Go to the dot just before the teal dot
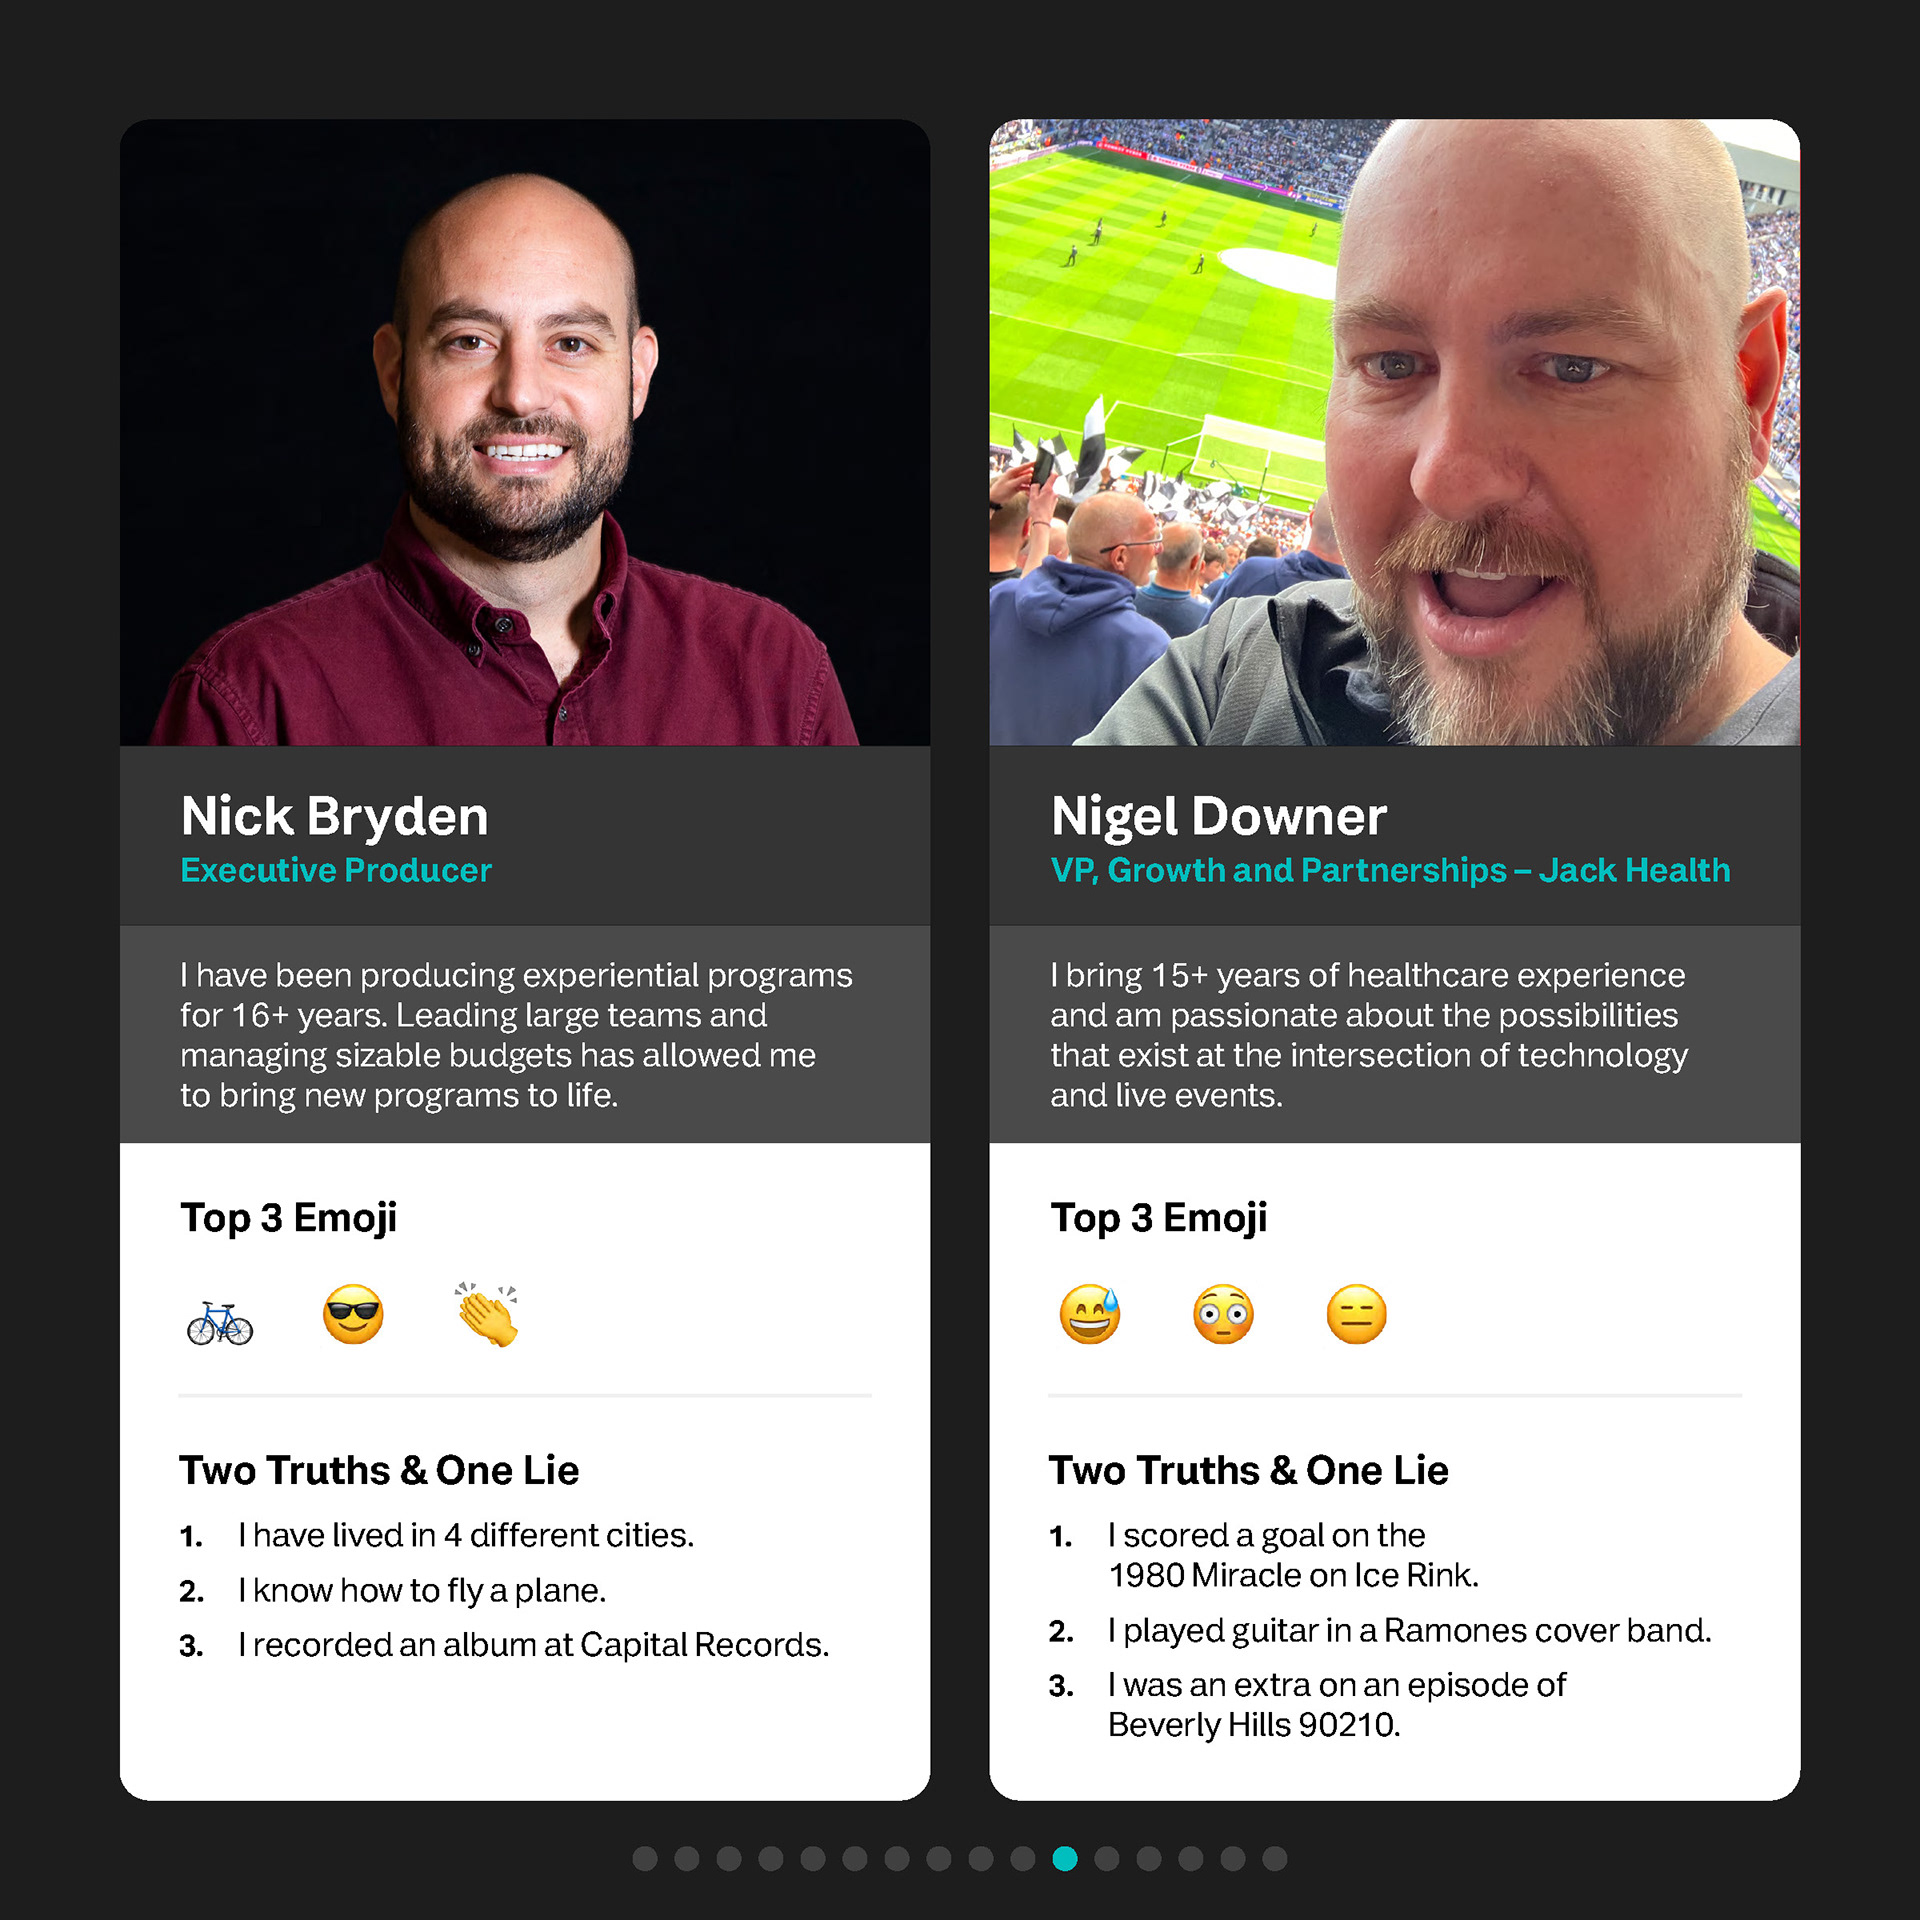The width and height of the screenshot is (1920, 1920). (x=1023, y=1858)
